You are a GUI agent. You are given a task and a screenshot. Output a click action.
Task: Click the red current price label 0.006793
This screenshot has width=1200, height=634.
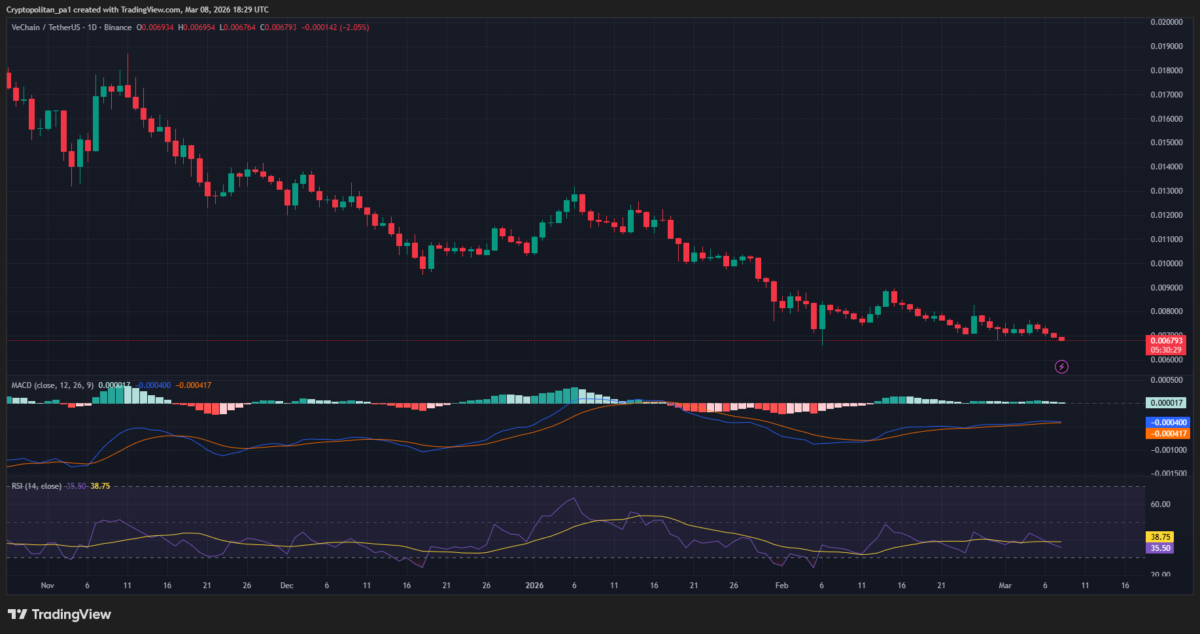click(1166, 341)
